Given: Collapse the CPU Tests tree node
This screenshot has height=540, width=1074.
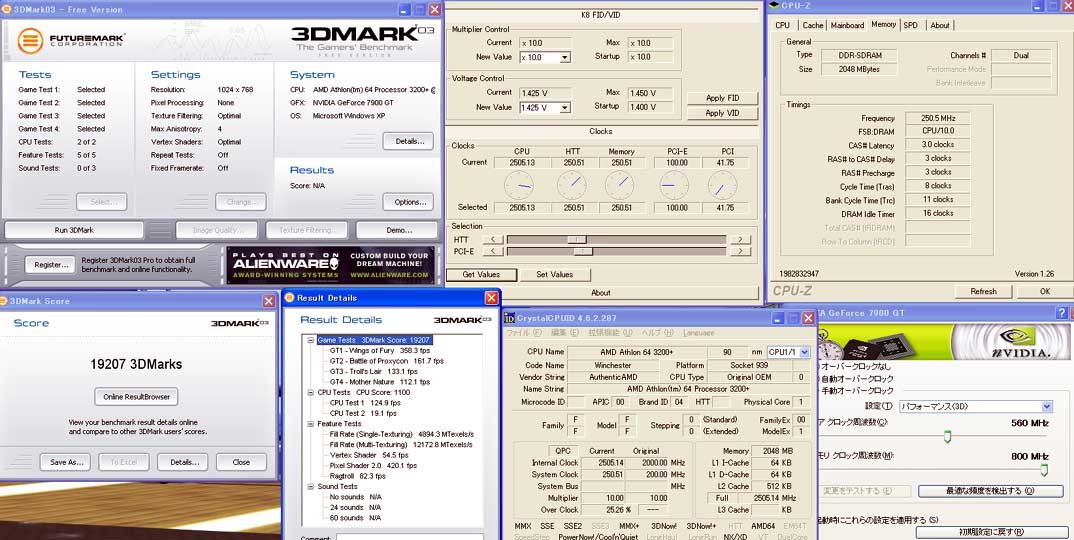Looking at the screenshot, I should [311, 392].
